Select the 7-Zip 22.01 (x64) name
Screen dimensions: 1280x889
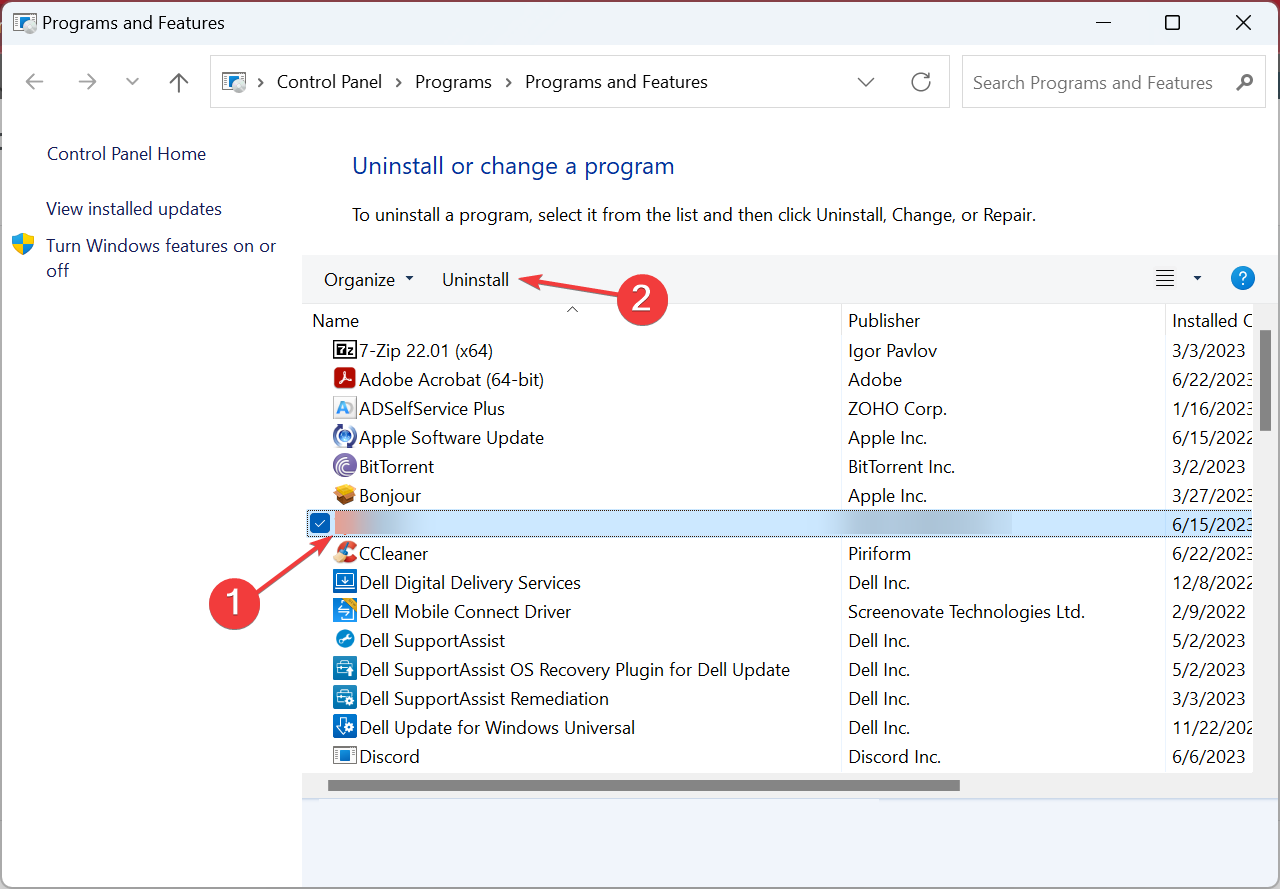coord(426,351)
